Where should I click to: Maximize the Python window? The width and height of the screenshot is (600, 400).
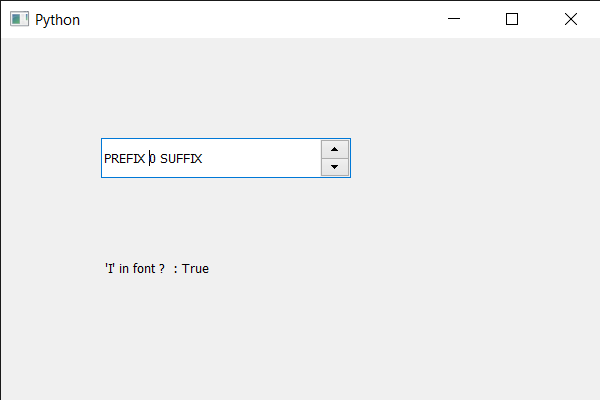coord(512,19)
